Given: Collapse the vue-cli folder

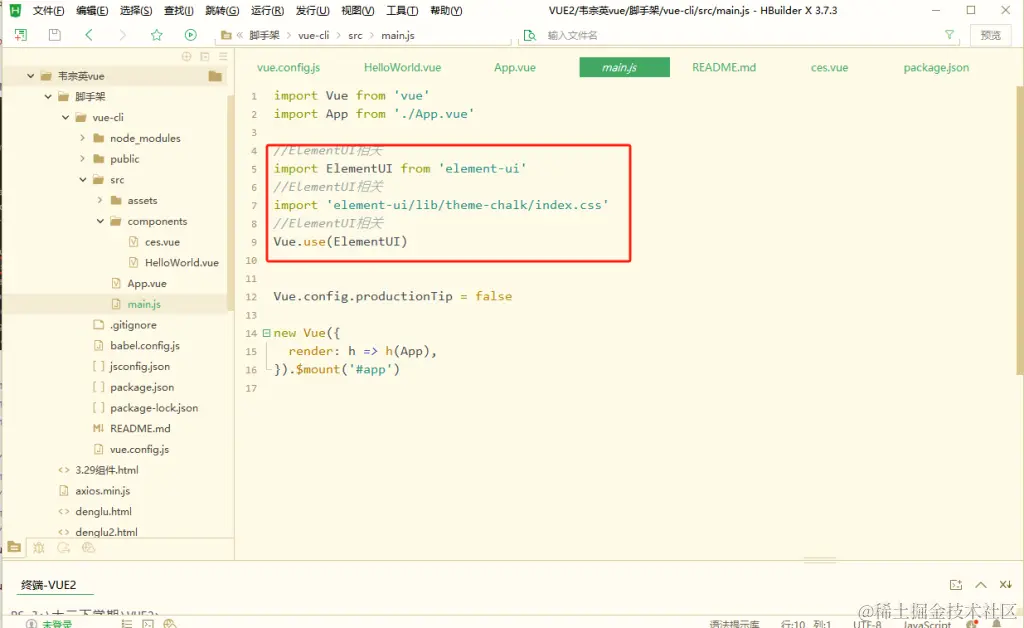Looking at the screenshot, I should [x=65, y=118].
